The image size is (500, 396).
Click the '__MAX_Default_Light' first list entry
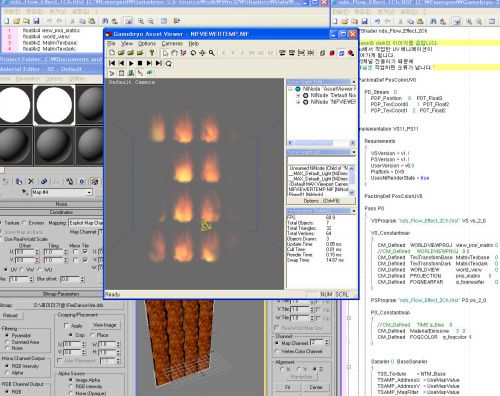click(x=319, y=173)
